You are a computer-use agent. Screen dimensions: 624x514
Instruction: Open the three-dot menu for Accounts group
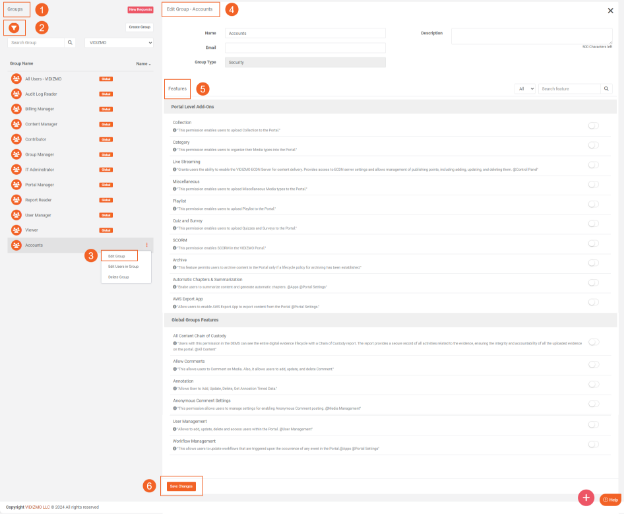[x=147, y=245]
